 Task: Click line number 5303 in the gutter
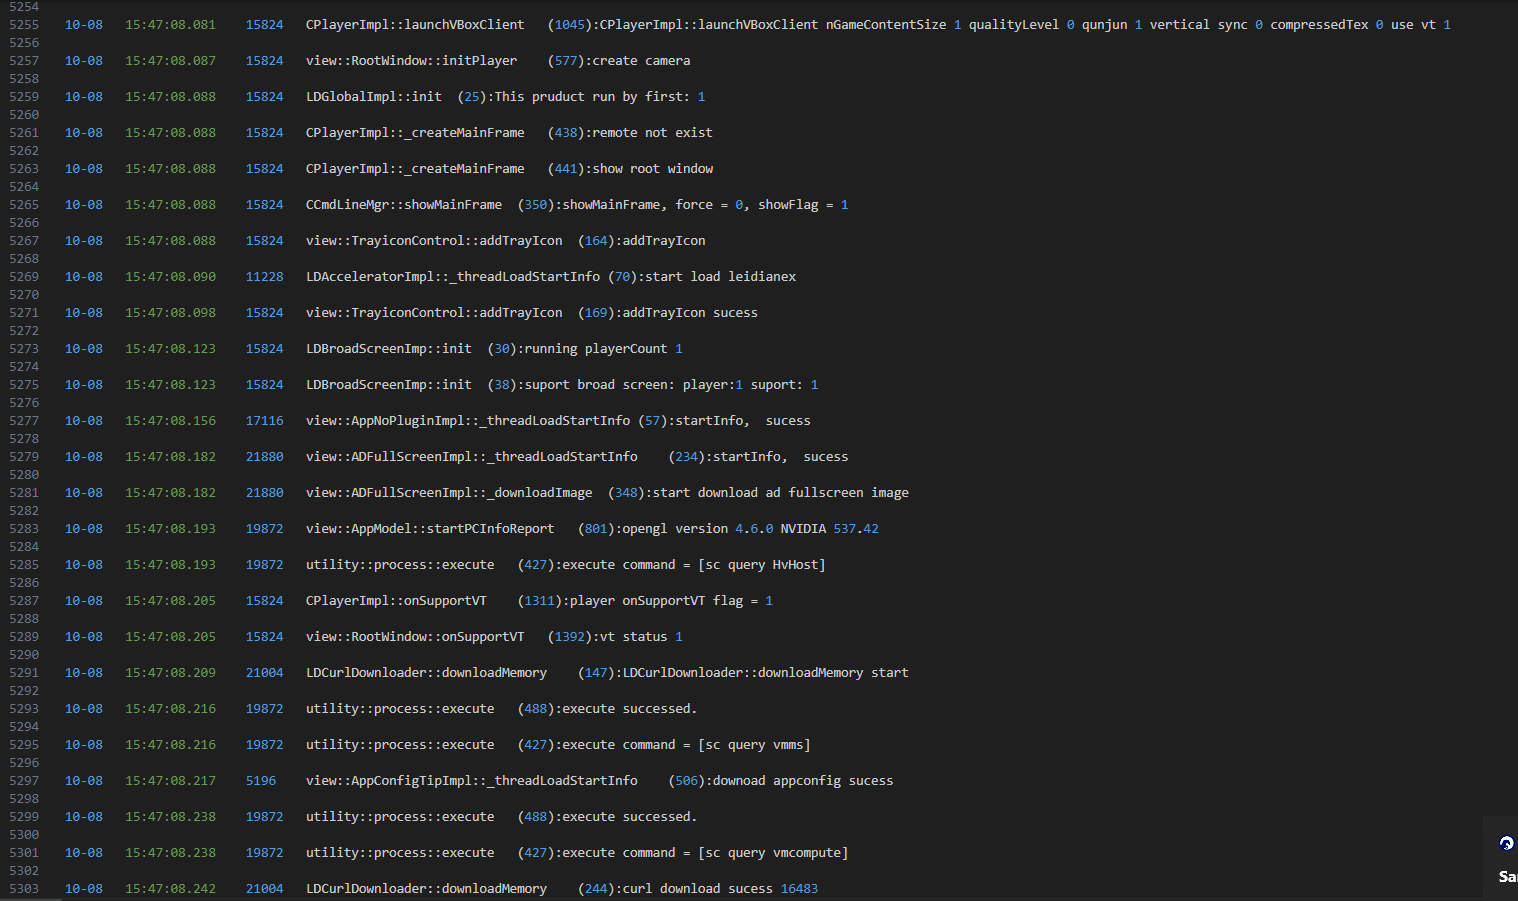pyautogui.click(x=24, y=889)
